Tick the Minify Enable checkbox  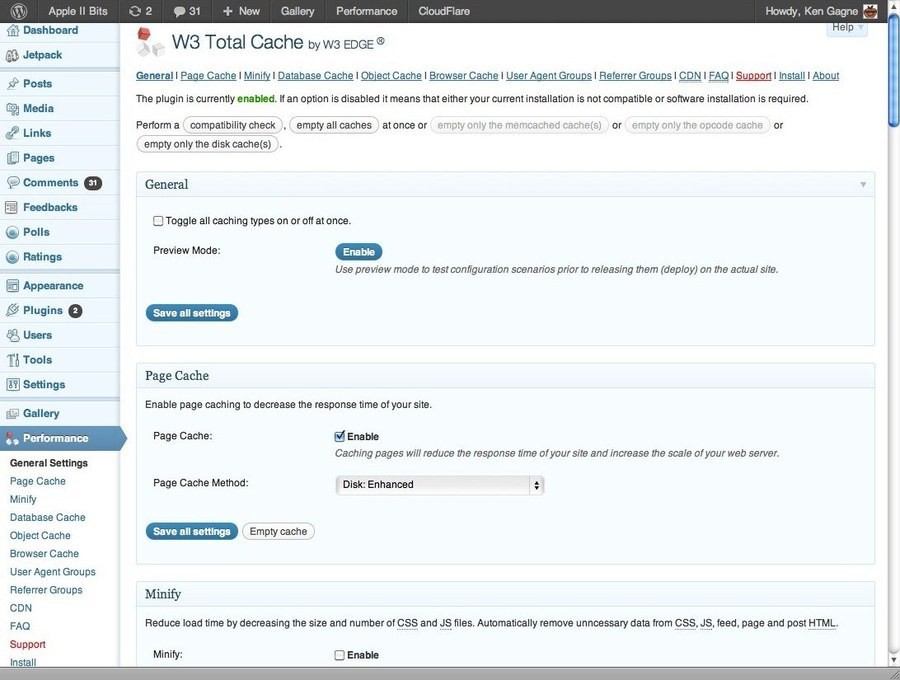pyautogui.click(x=340, y=655)
